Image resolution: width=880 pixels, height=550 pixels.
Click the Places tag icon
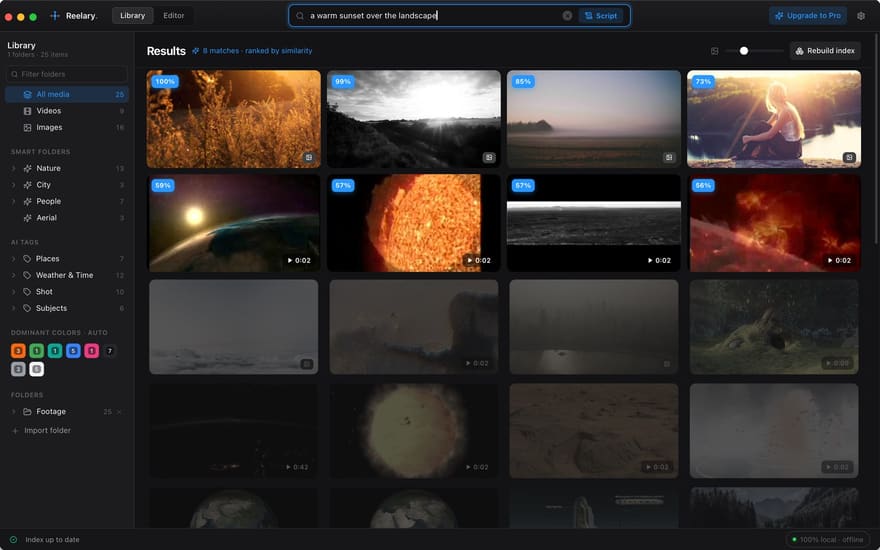(26, 259)
